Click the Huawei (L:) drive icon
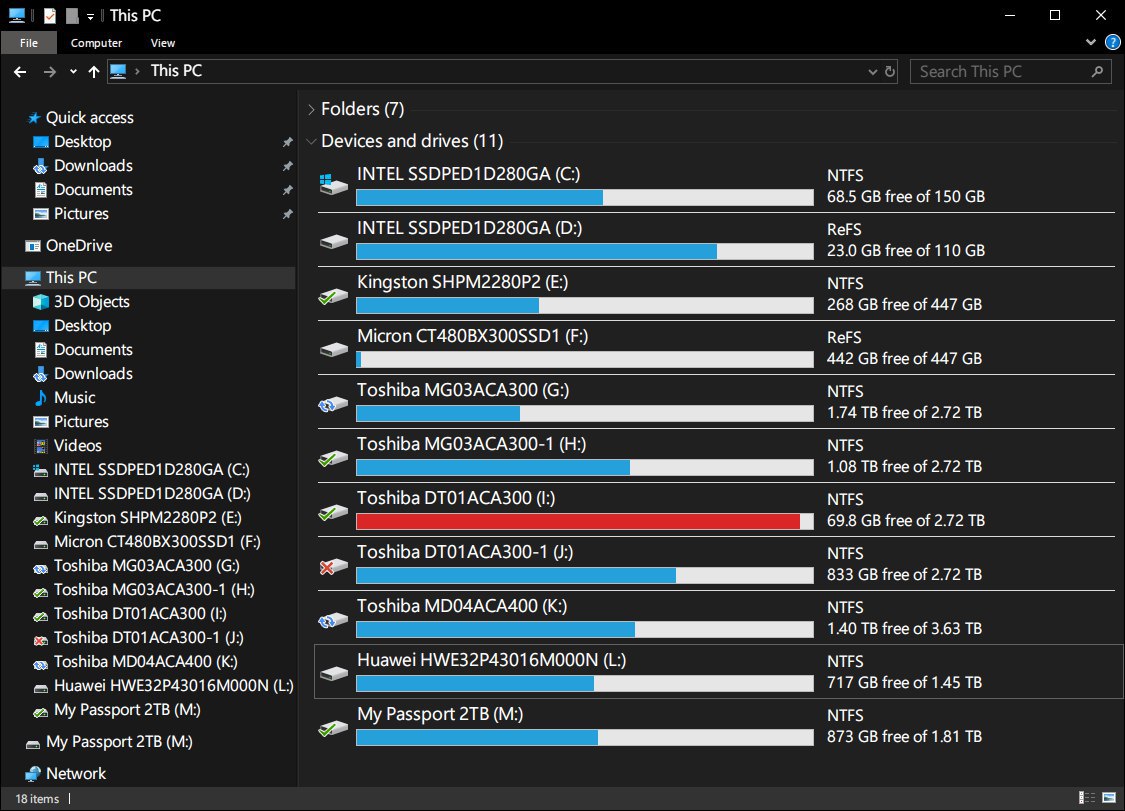1125x811 pixels. pos(334,672)
